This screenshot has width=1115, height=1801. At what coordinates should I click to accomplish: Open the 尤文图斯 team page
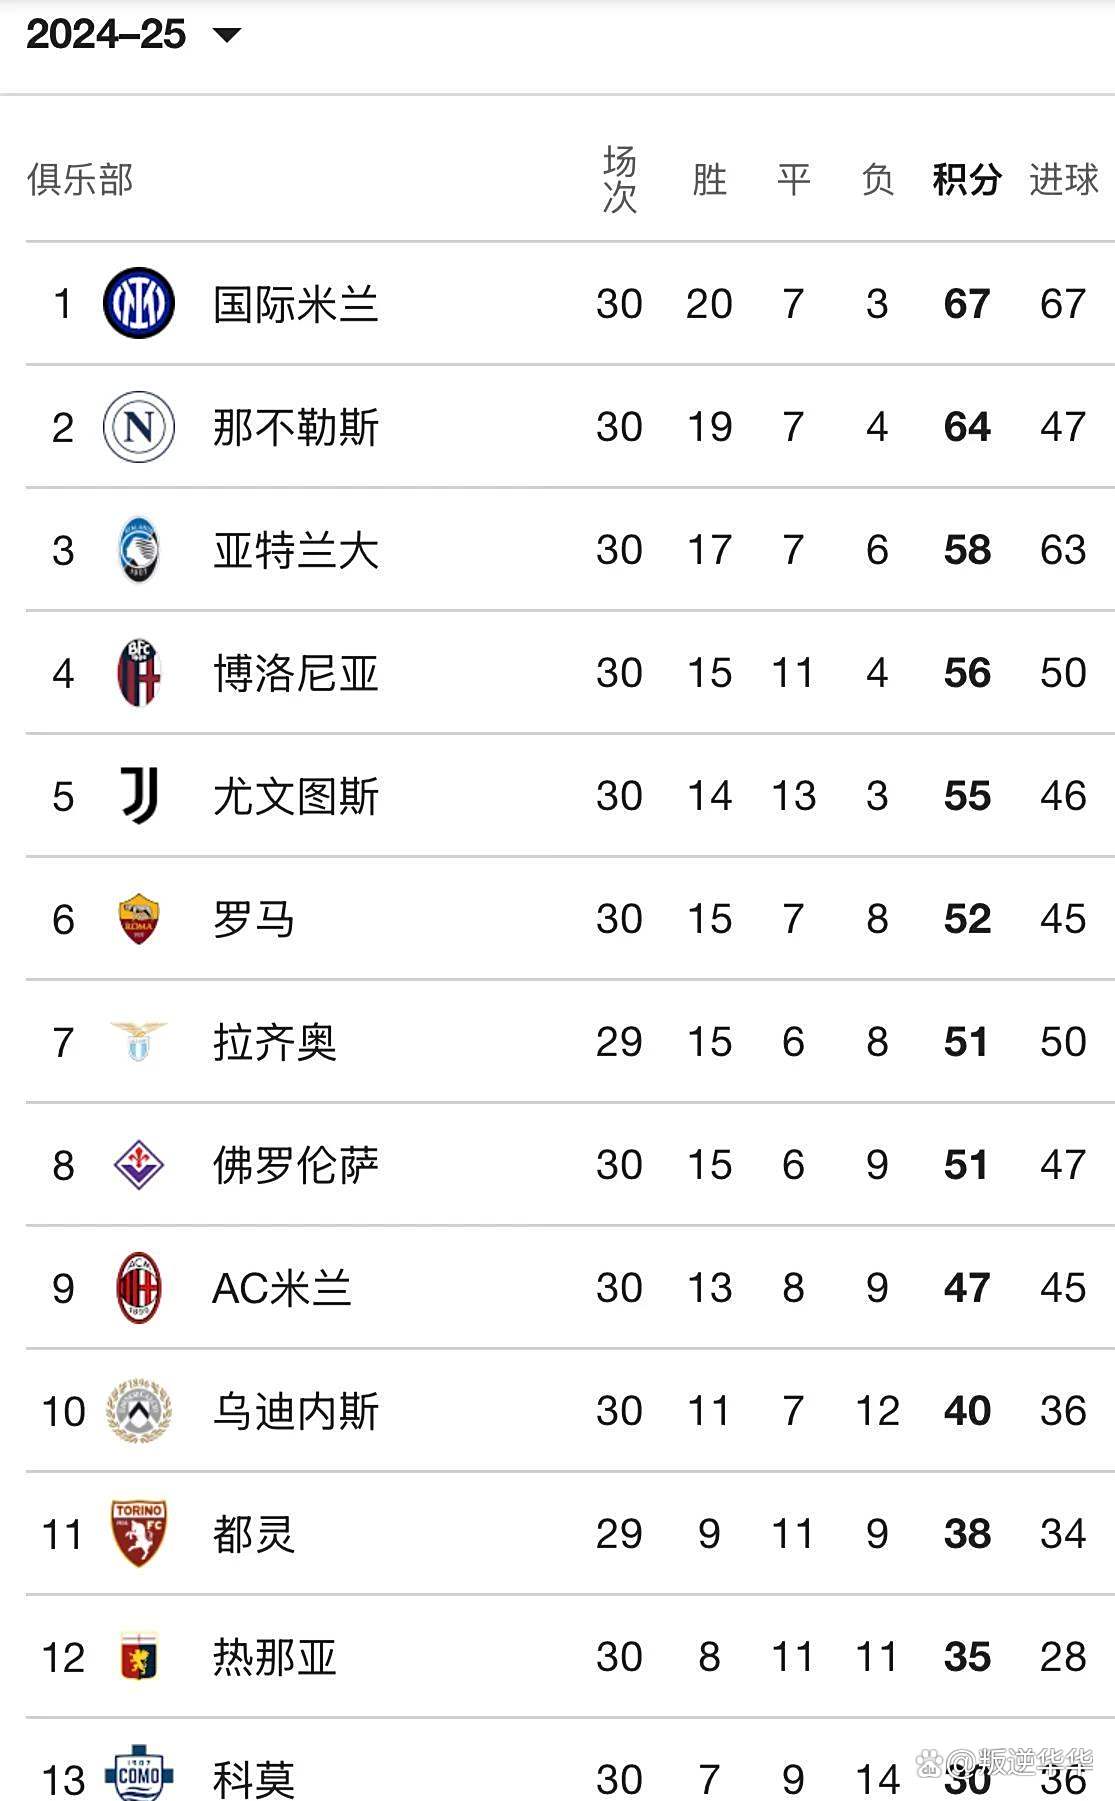296,797
